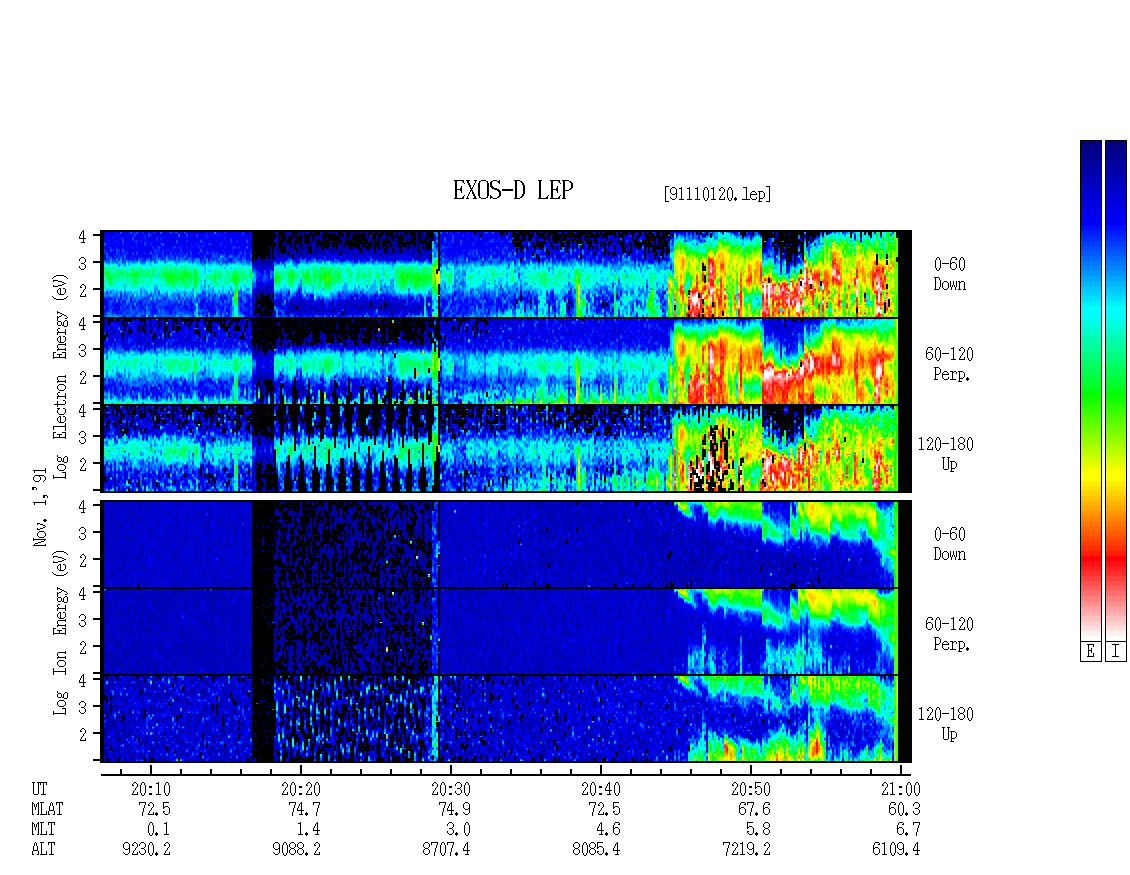Click the ALT value 7219.2

746,850
